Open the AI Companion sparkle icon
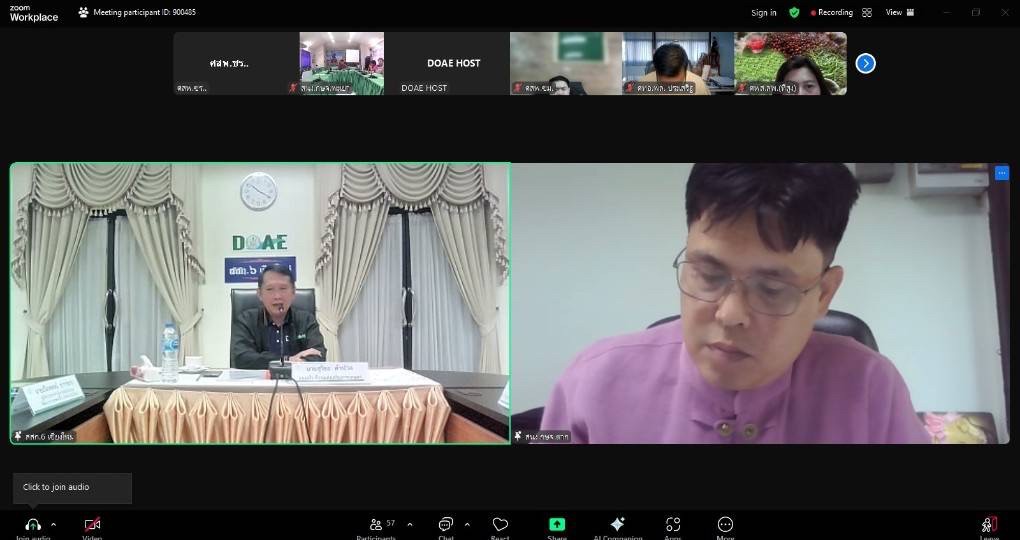Image resolution: width=1020 pixels, height=540 pixels. pos(617,525)
